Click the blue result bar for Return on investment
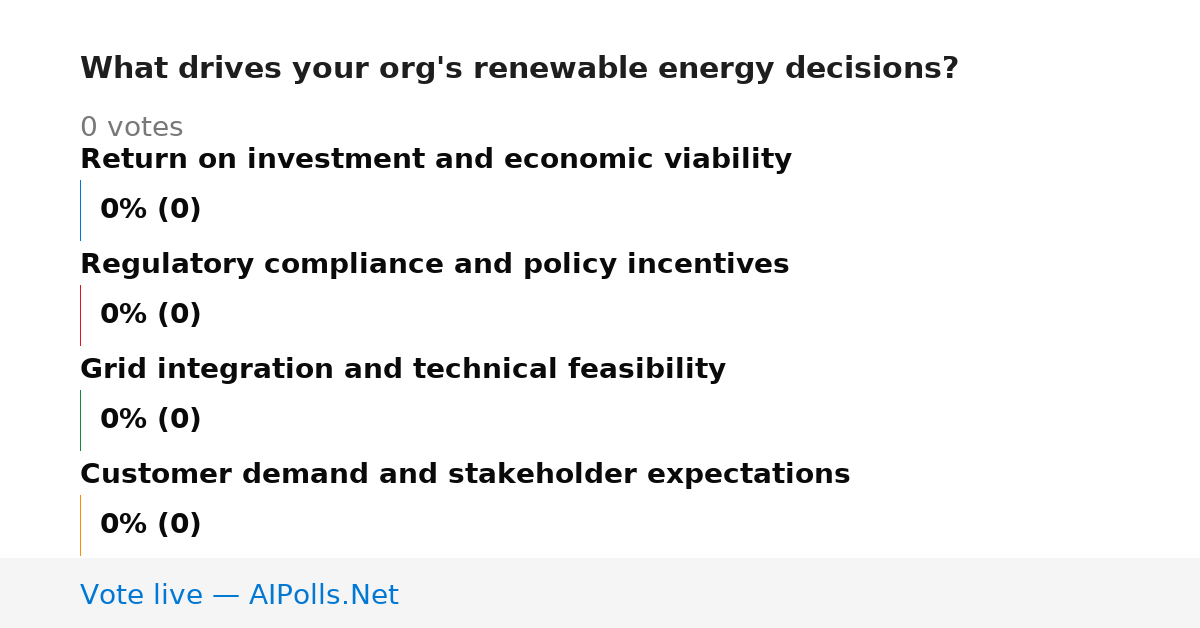 80,210
